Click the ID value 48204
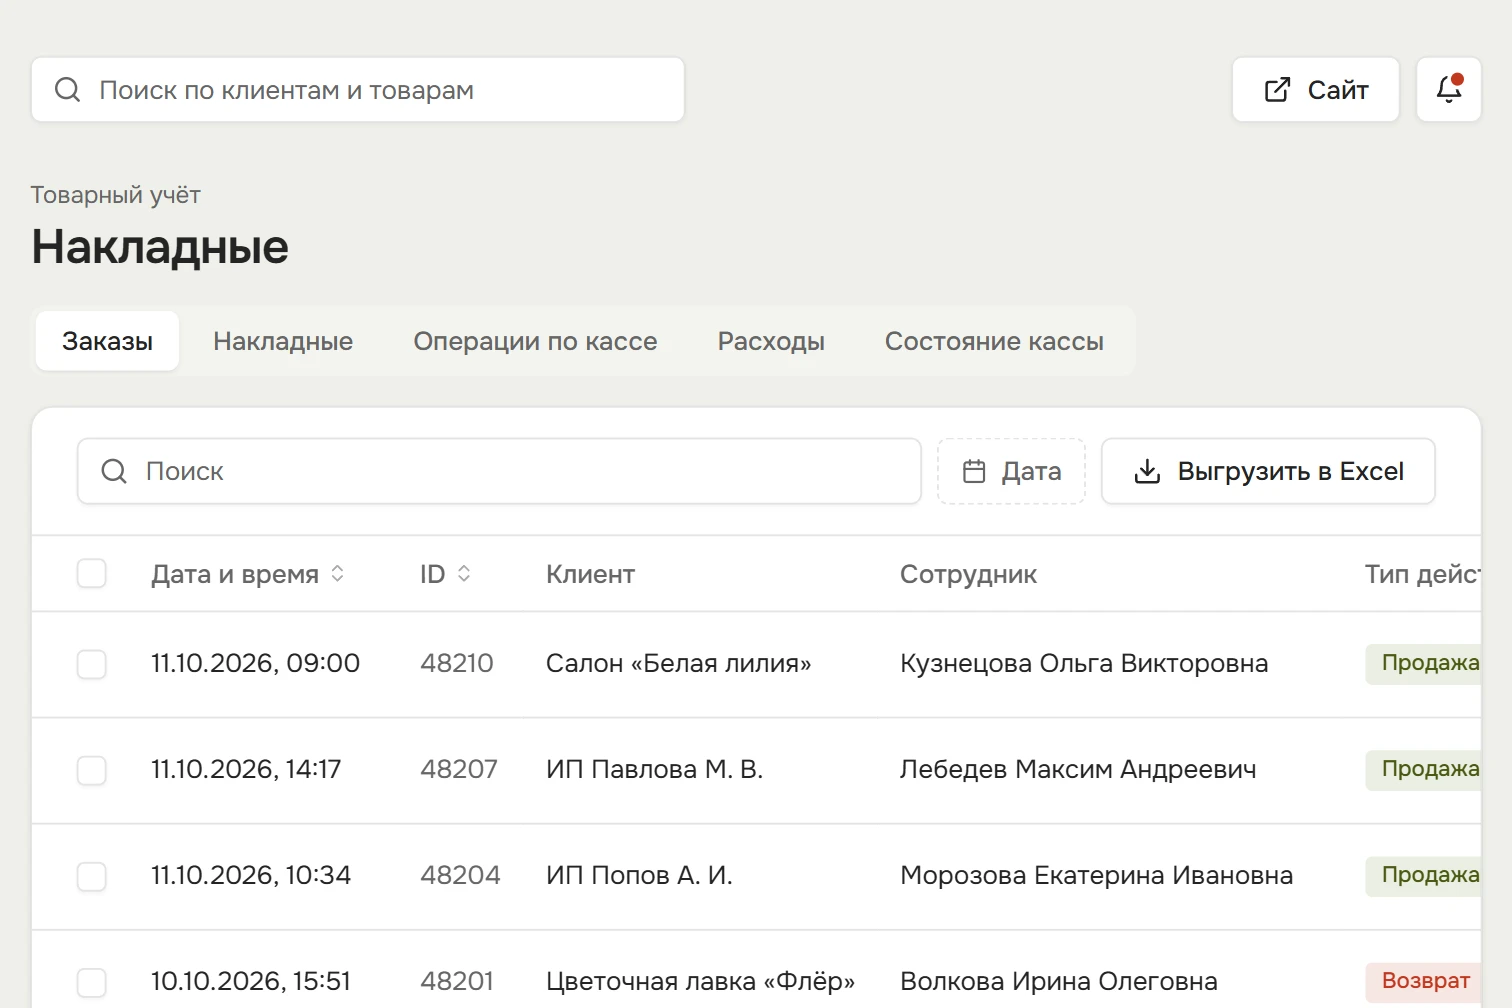Image resolution: width=1512 pixels, height=1008 pixels. (460, 876)
